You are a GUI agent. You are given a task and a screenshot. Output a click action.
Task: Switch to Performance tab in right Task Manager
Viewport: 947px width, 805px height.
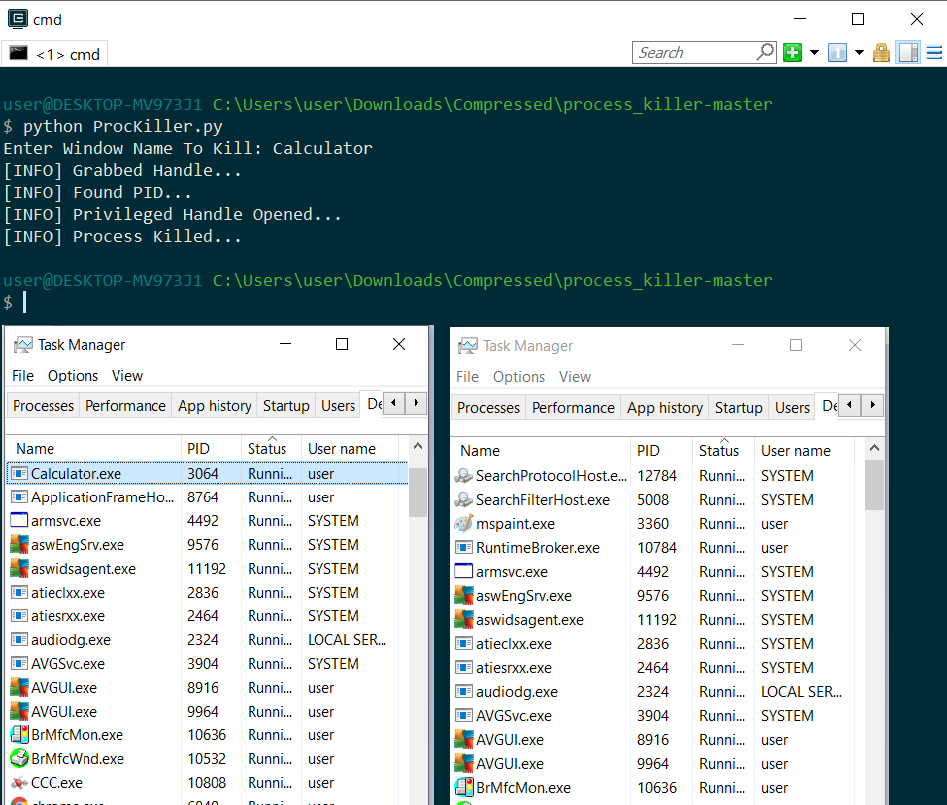click(x=573, y=408)
